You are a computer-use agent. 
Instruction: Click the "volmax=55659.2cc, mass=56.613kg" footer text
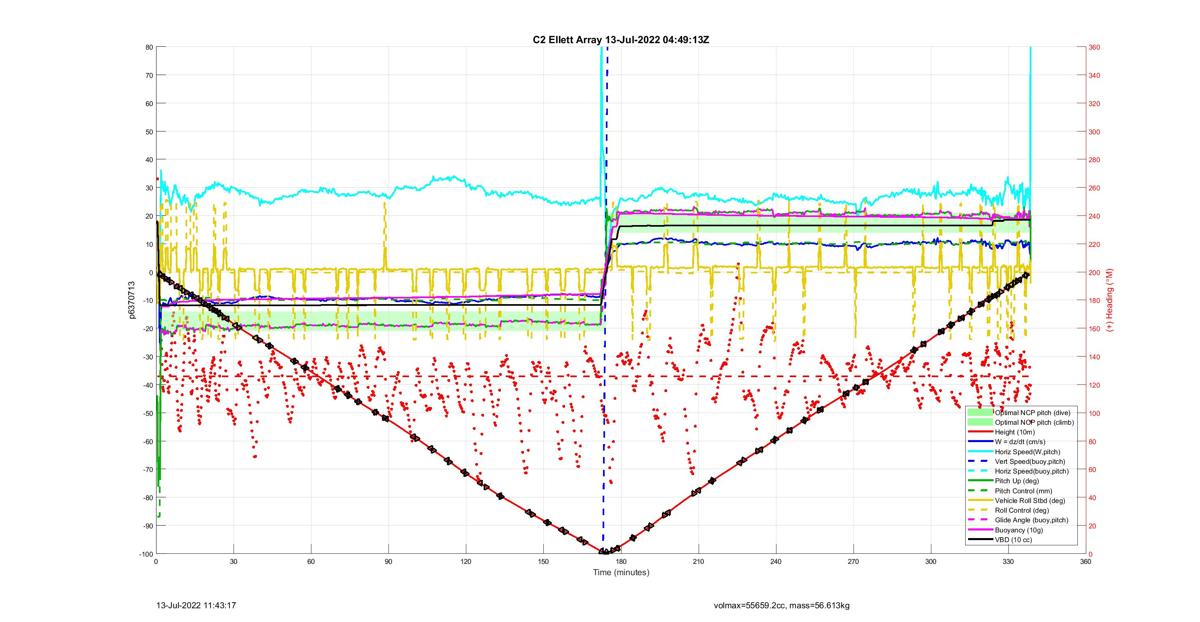point(781,605)
